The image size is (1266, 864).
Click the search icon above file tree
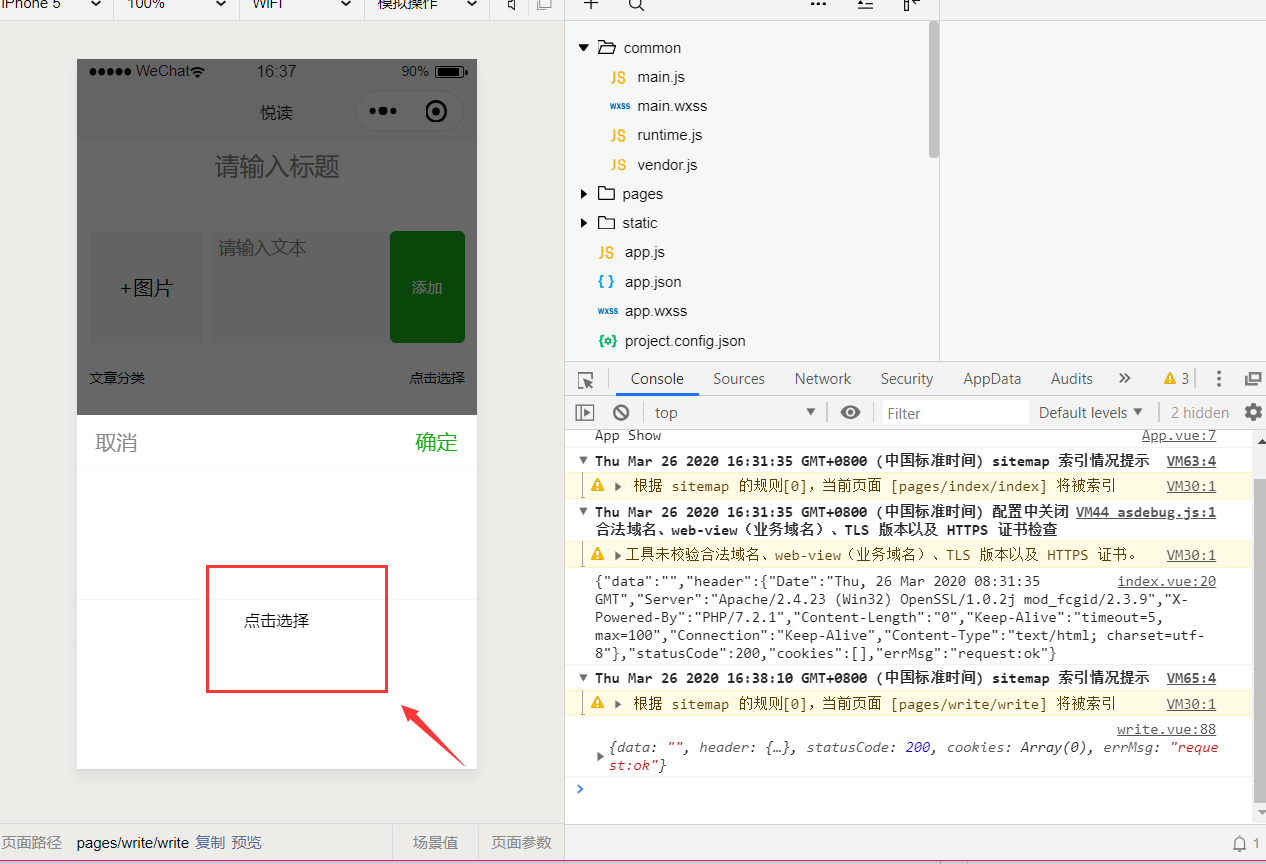coord(636,5)
